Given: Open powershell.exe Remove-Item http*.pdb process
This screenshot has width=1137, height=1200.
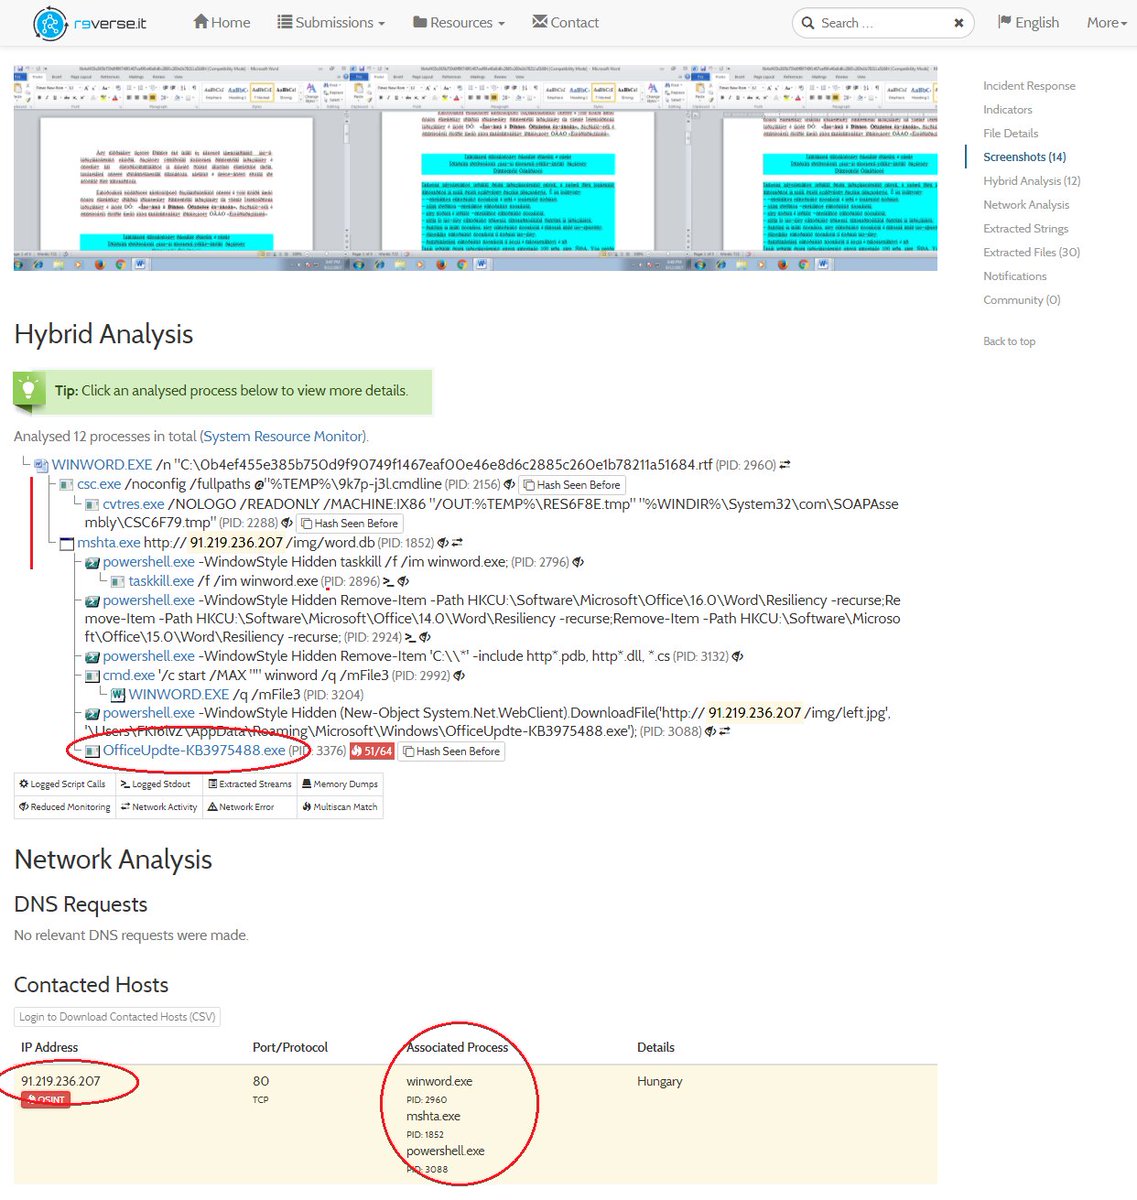Looking at the screenshot, I should point(149,656).
